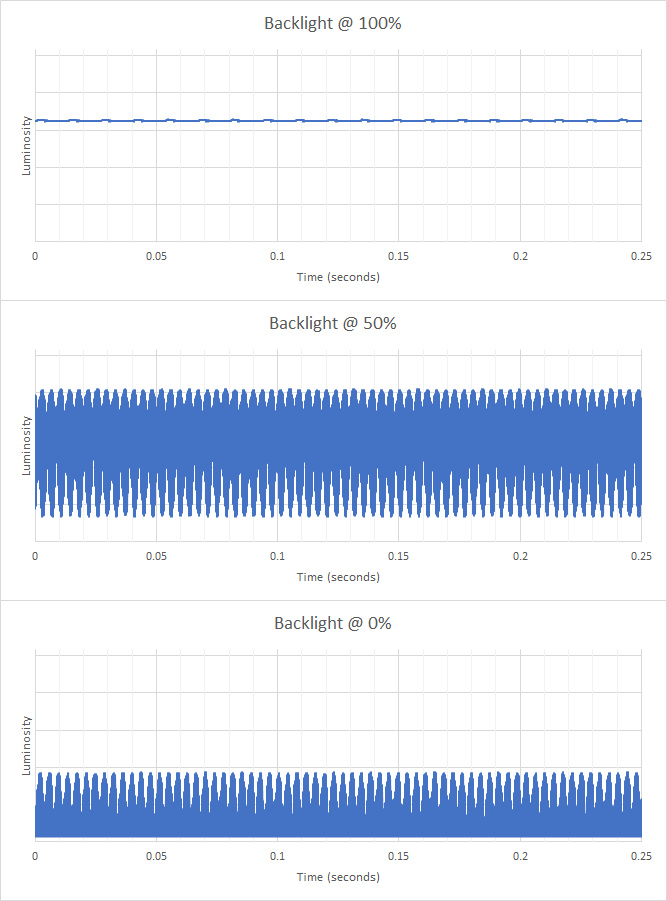The width and height of the screenshot is (667, 901).
Task: Click the 0.15 tick label in the 100% chart
Action: click(x=398, y=257)
